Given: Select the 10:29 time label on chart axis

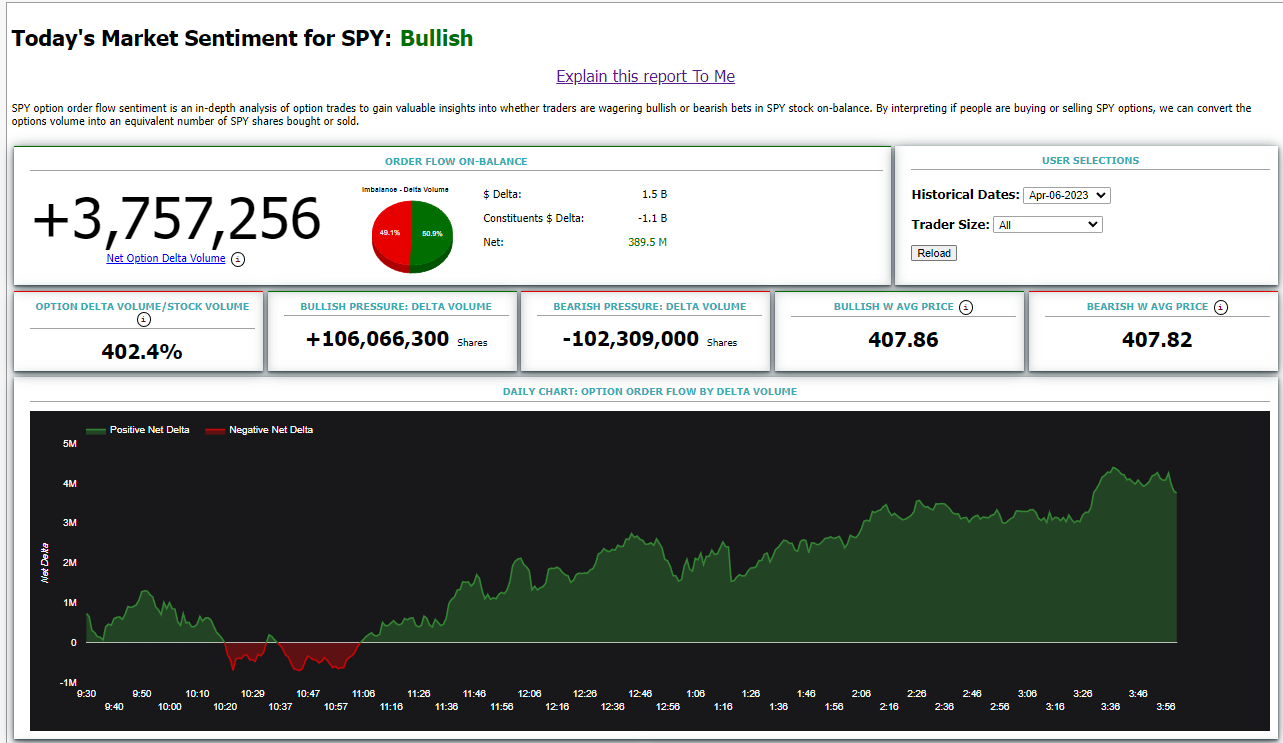Looking at the screenshot, I should [x=253, y=693].
